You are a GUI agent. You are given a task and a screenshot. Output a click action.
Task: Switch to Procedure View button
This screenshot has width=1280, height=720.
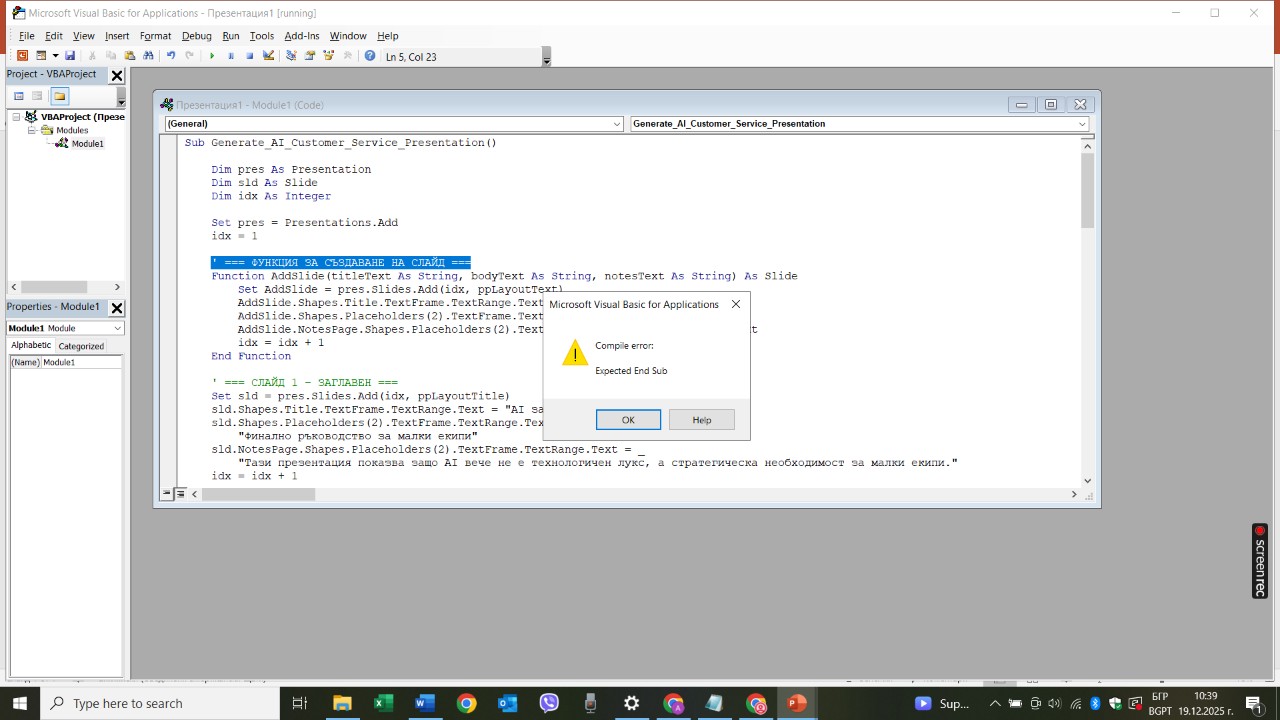(x=167, y=494)
